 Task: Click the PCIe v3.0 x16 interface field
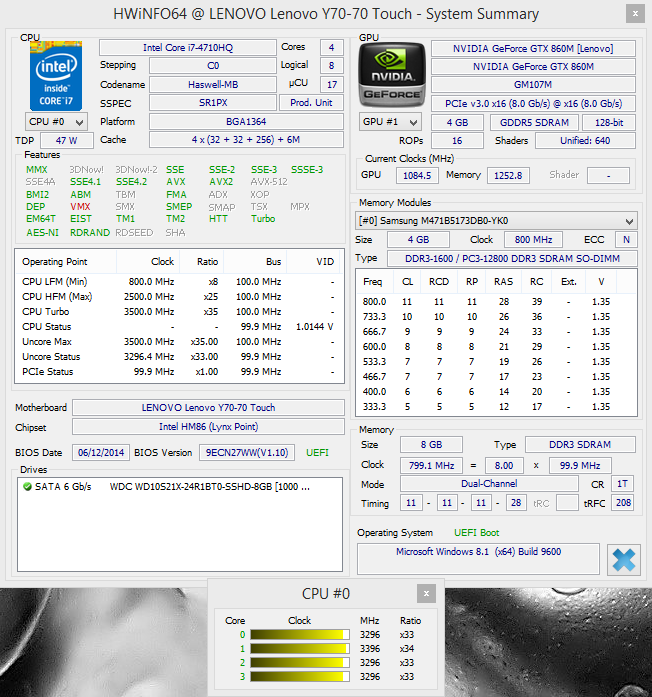click(533, 104)
